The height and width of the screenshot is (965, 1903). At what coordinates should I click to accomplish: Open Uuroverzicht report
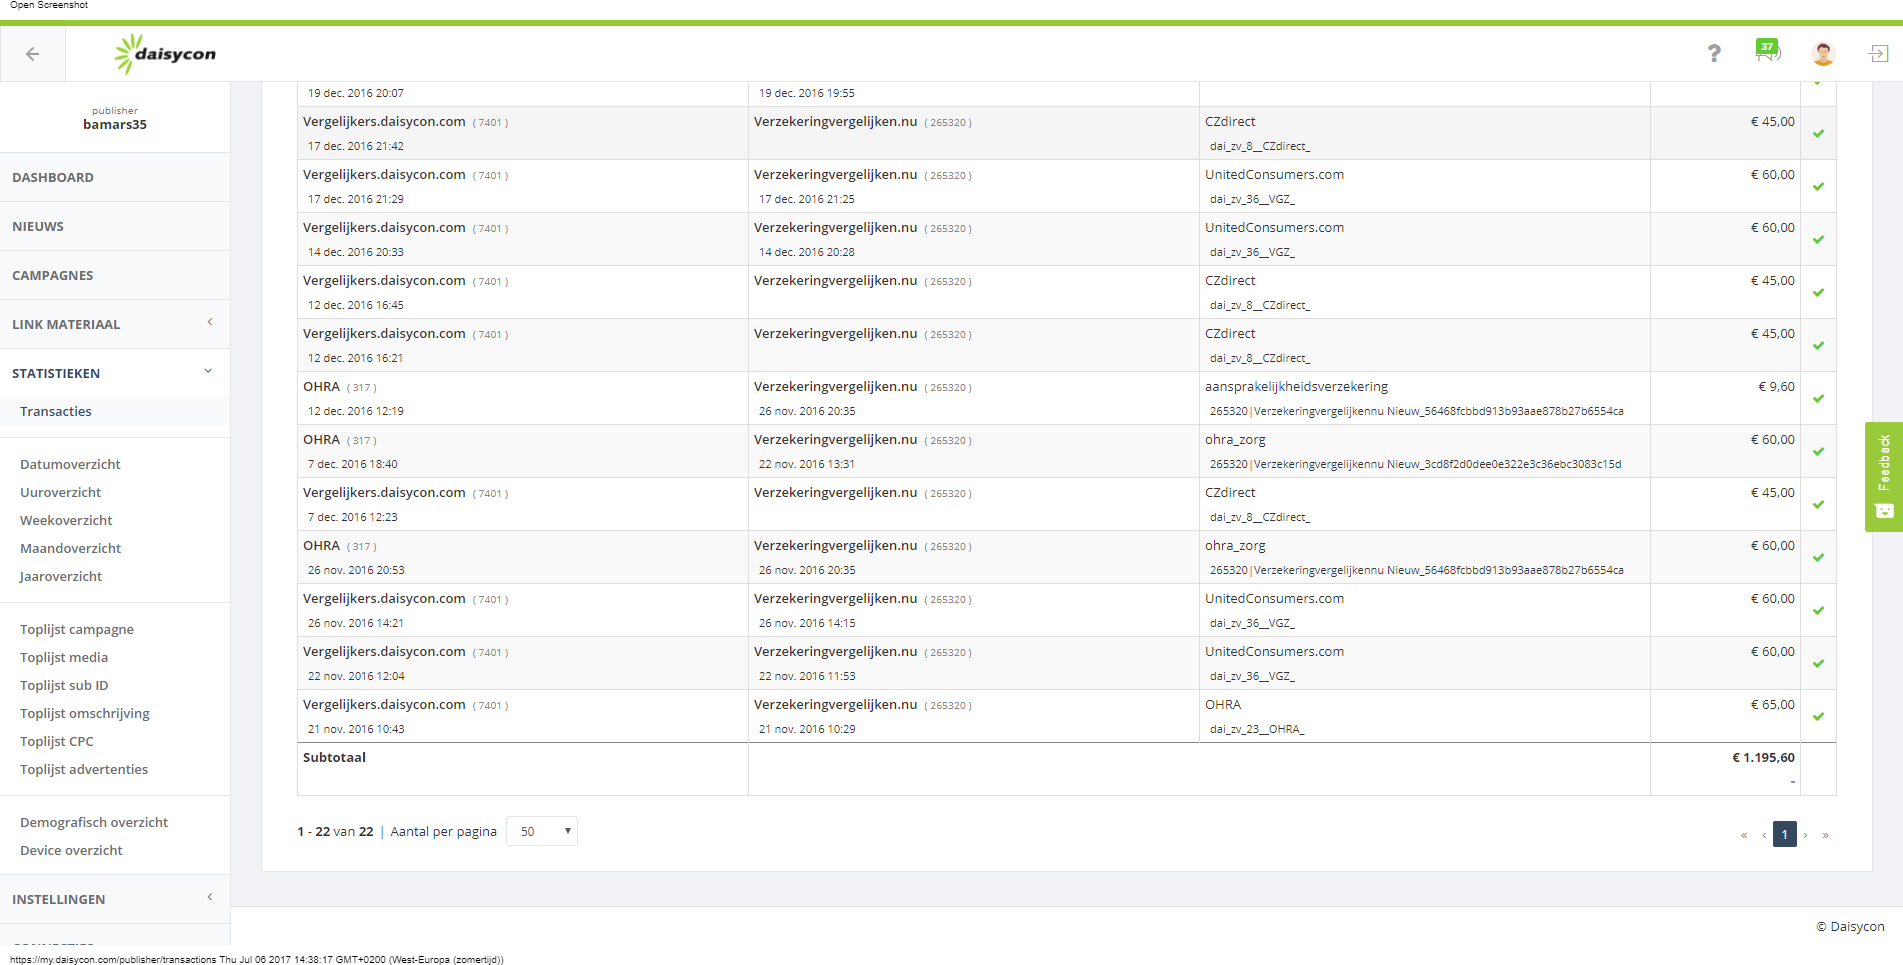pos(61,492)
